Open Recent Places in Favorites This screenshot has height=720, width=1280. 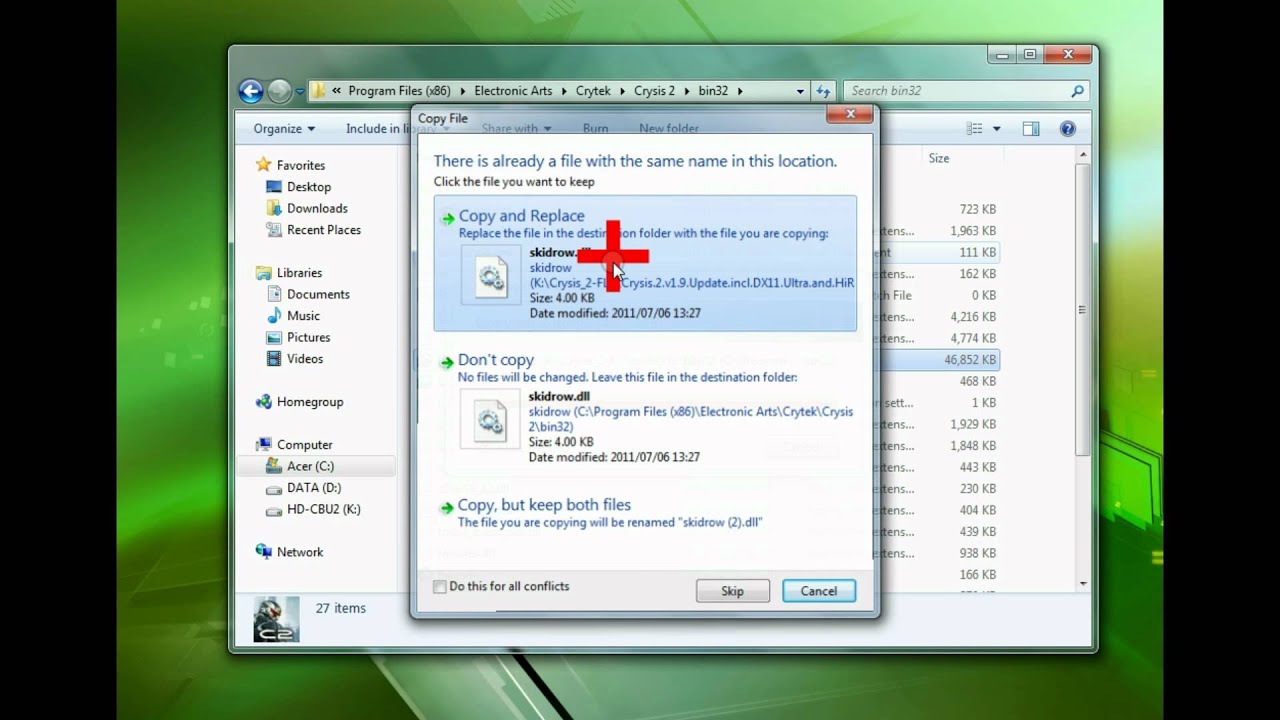click(323, 230)
